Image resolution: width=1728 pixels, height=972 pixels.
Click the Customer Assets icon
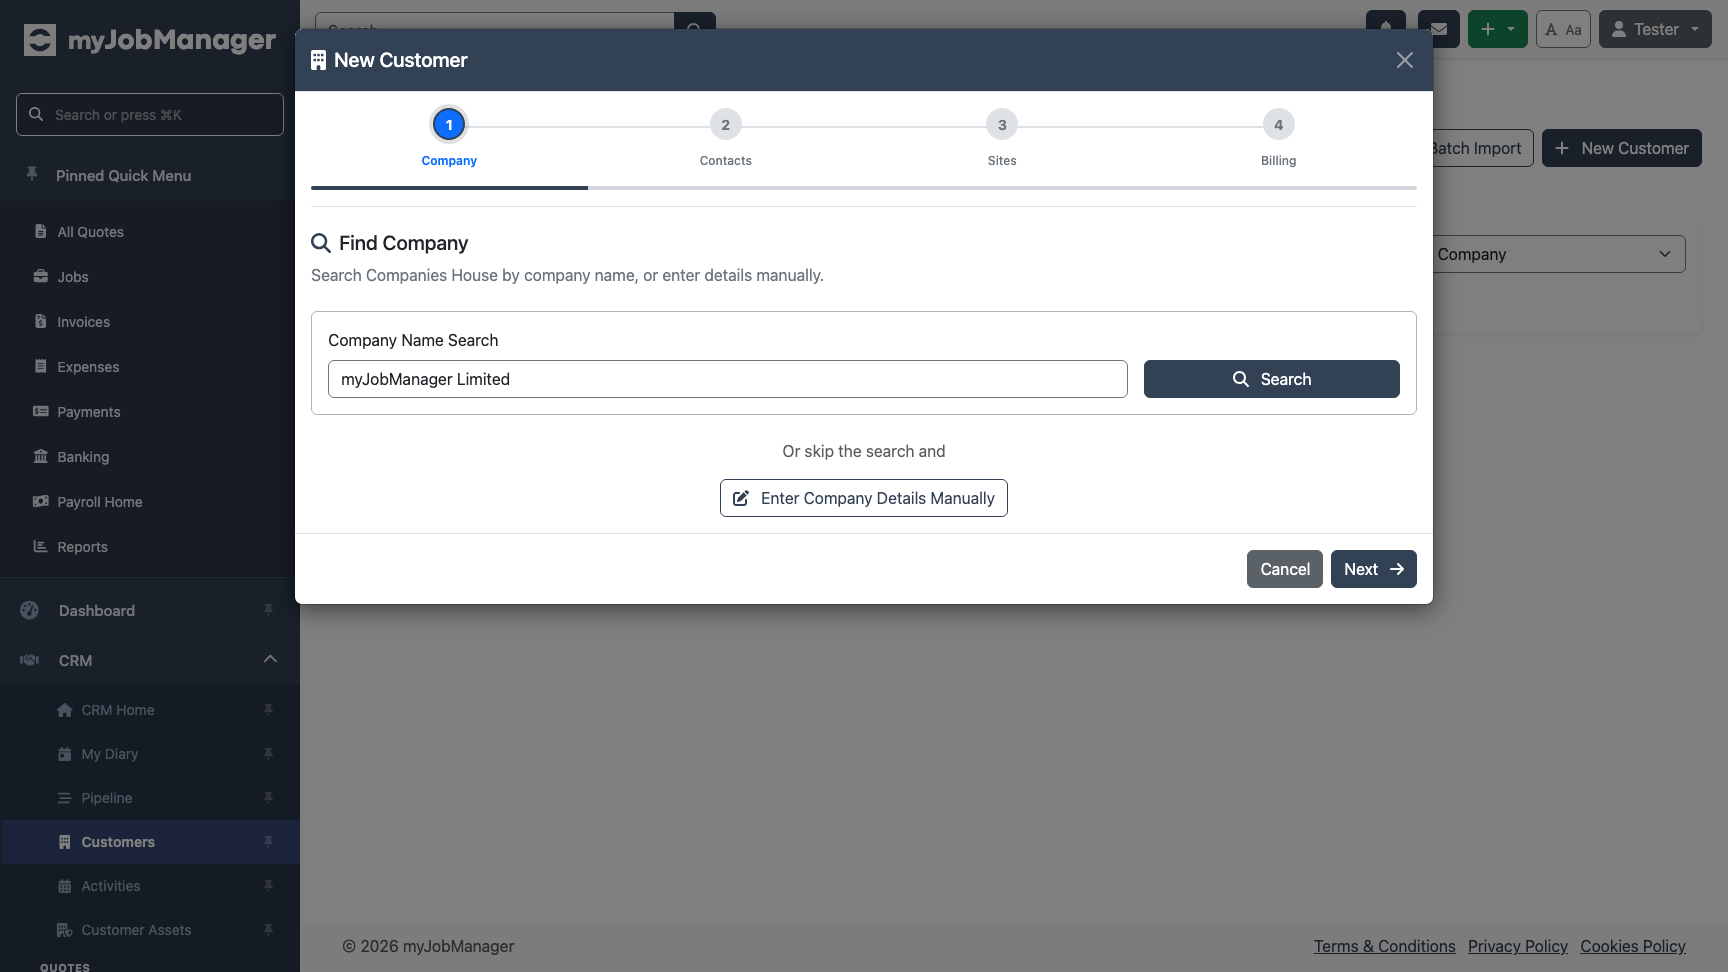point(65,930)
